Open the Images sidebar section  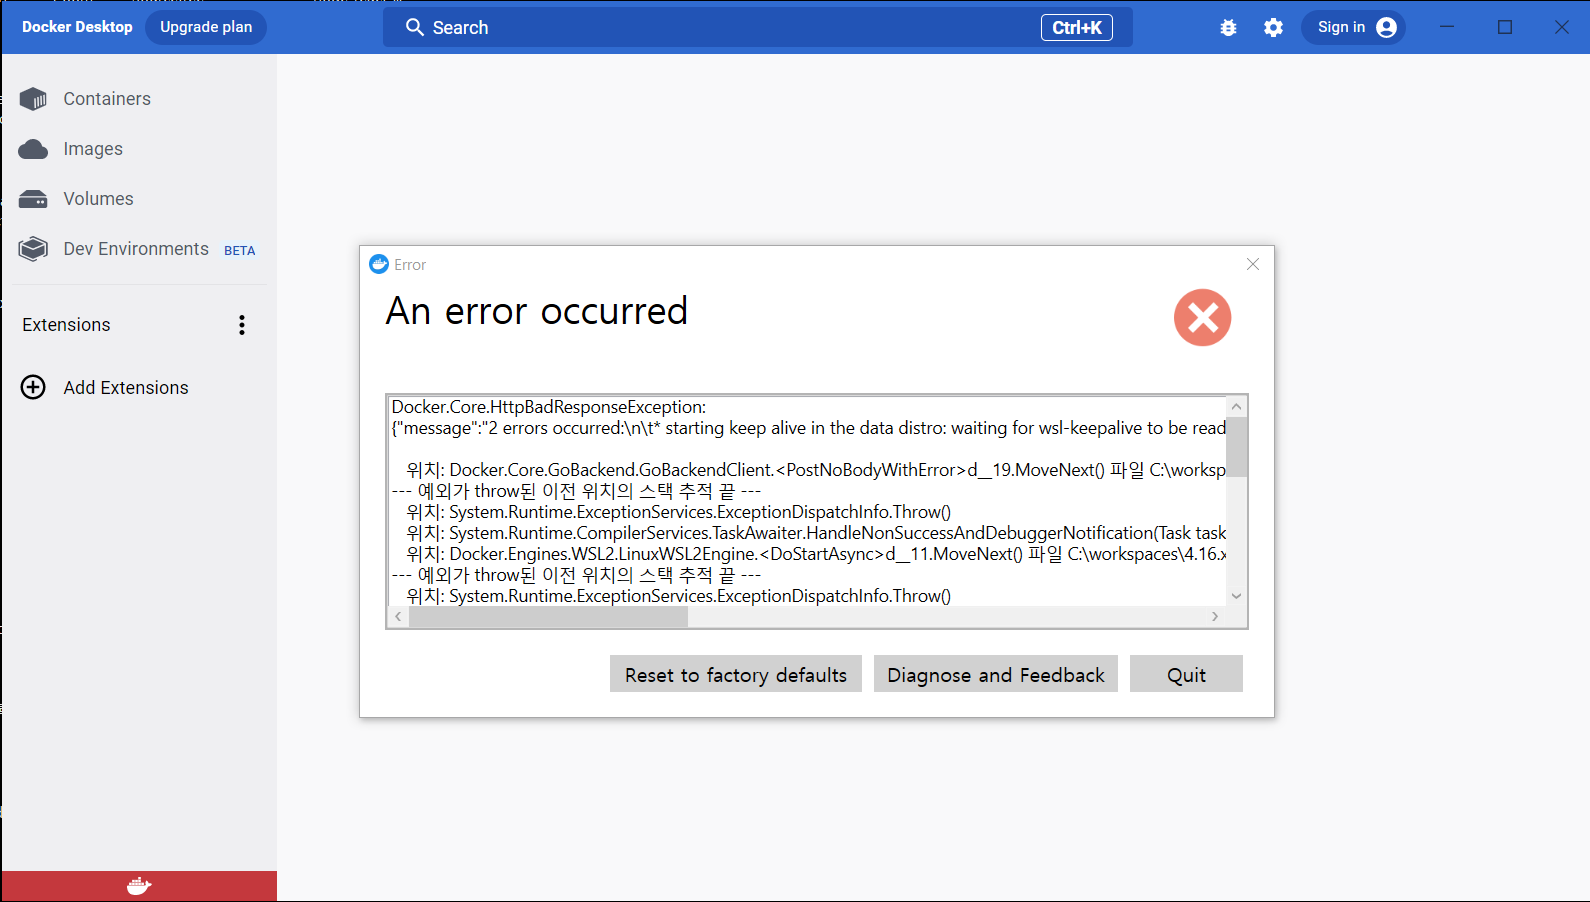(138, 149)
